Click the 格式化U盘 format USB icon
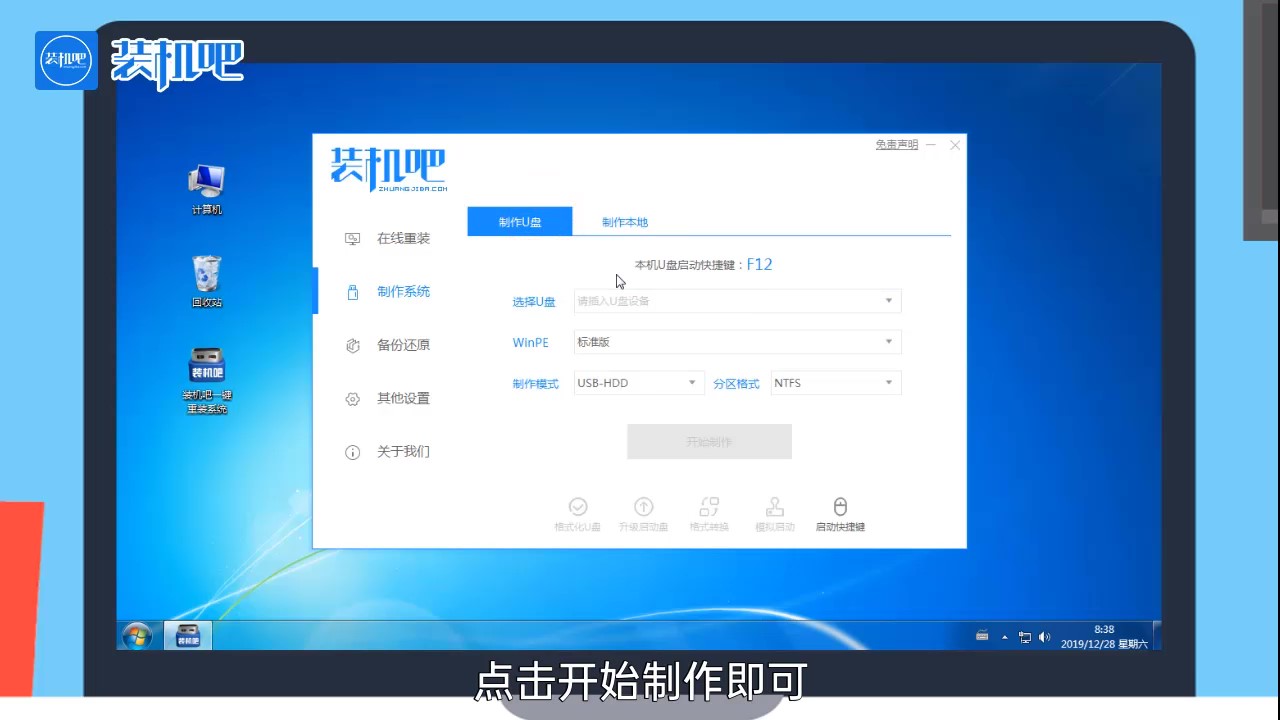Image resolution: width=1280 pixels, height=720 pixels. pyautogui.click(x=577, y=513)
